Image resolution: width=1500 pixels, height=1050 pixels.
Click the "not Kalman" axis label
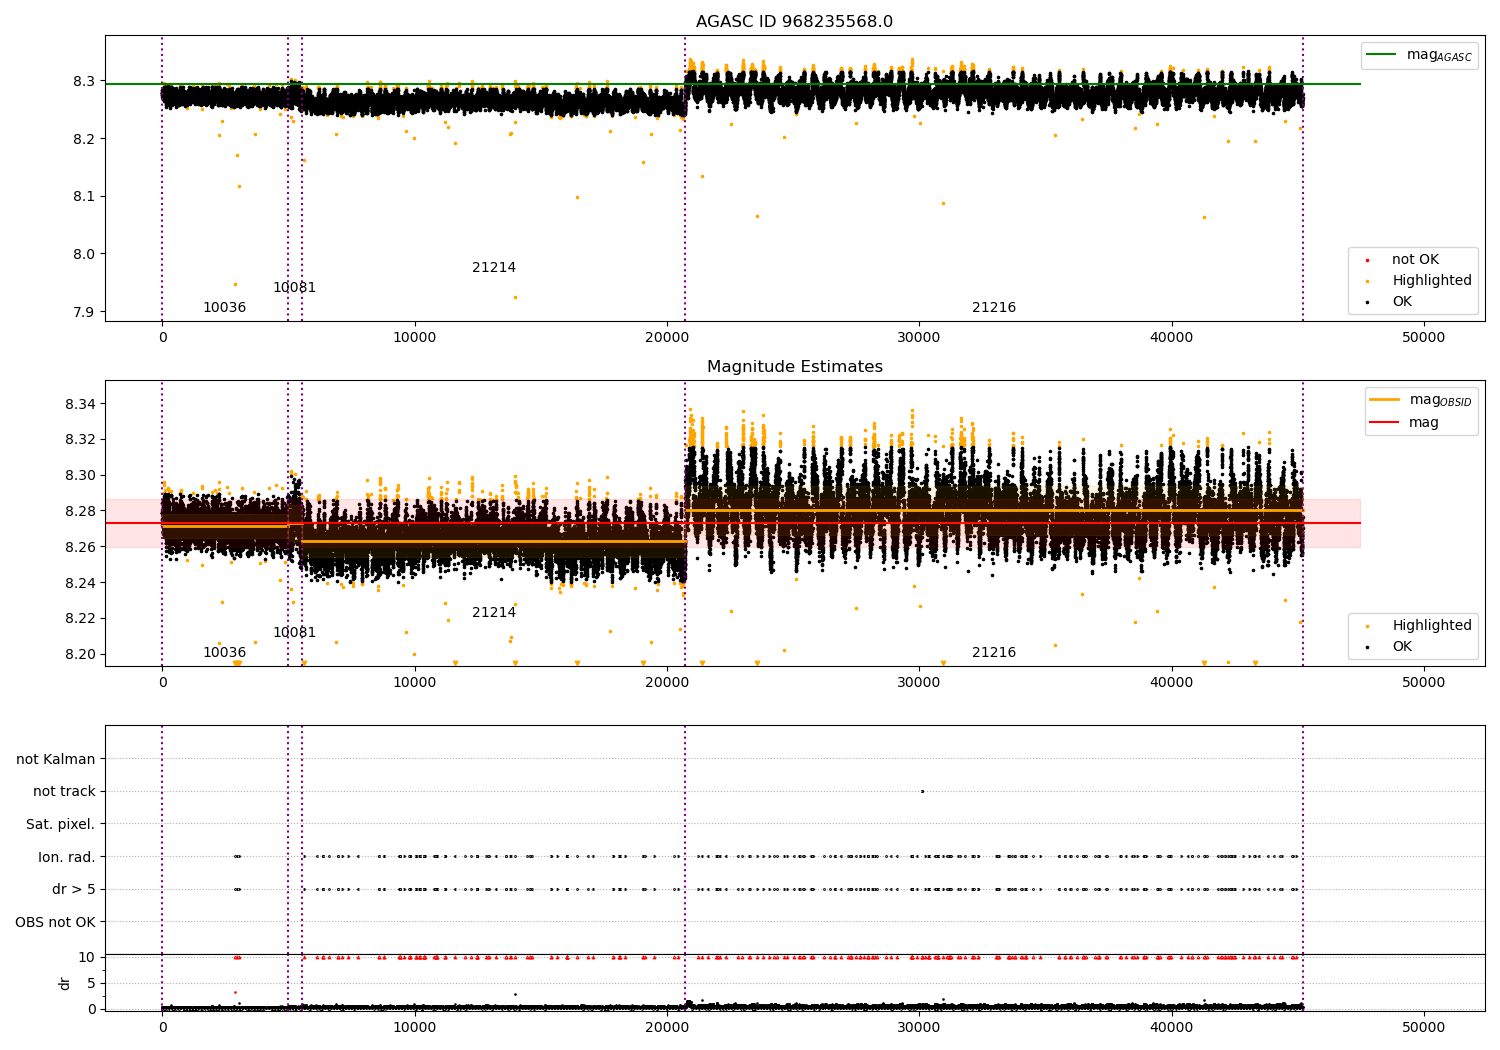tap(56, 759)
